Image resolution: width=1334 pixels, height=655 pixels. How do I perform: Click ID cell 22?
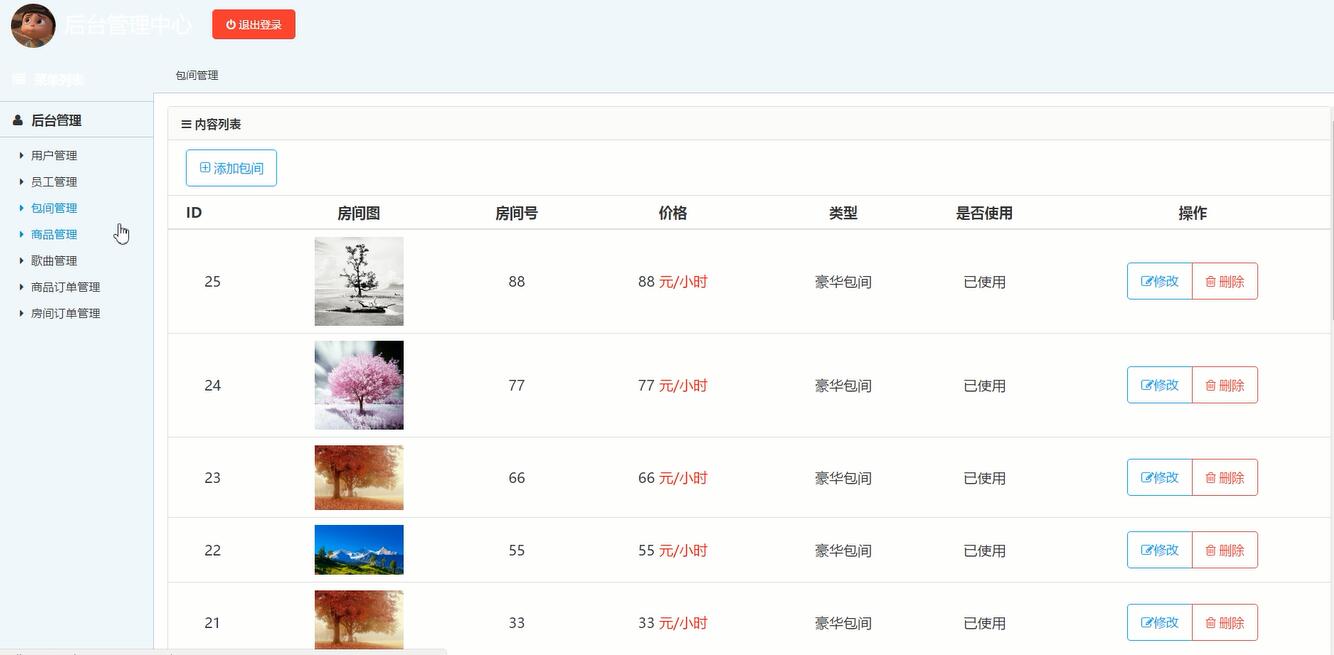[213, 551]
